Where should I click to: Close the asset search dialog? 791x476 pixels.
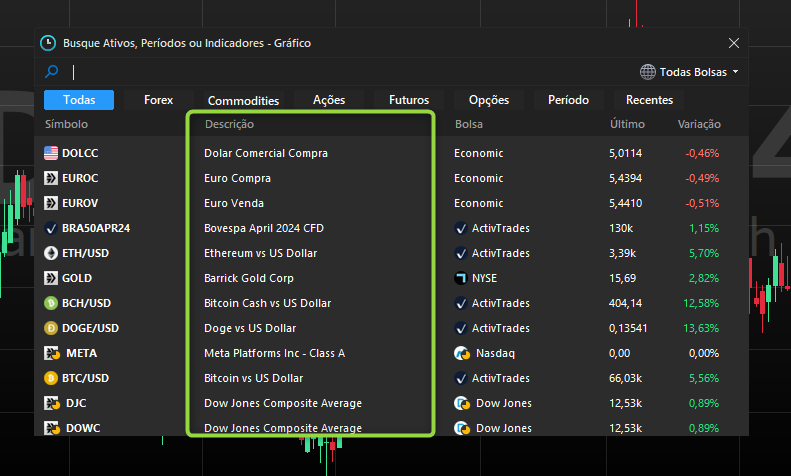(x=734, y=43)
